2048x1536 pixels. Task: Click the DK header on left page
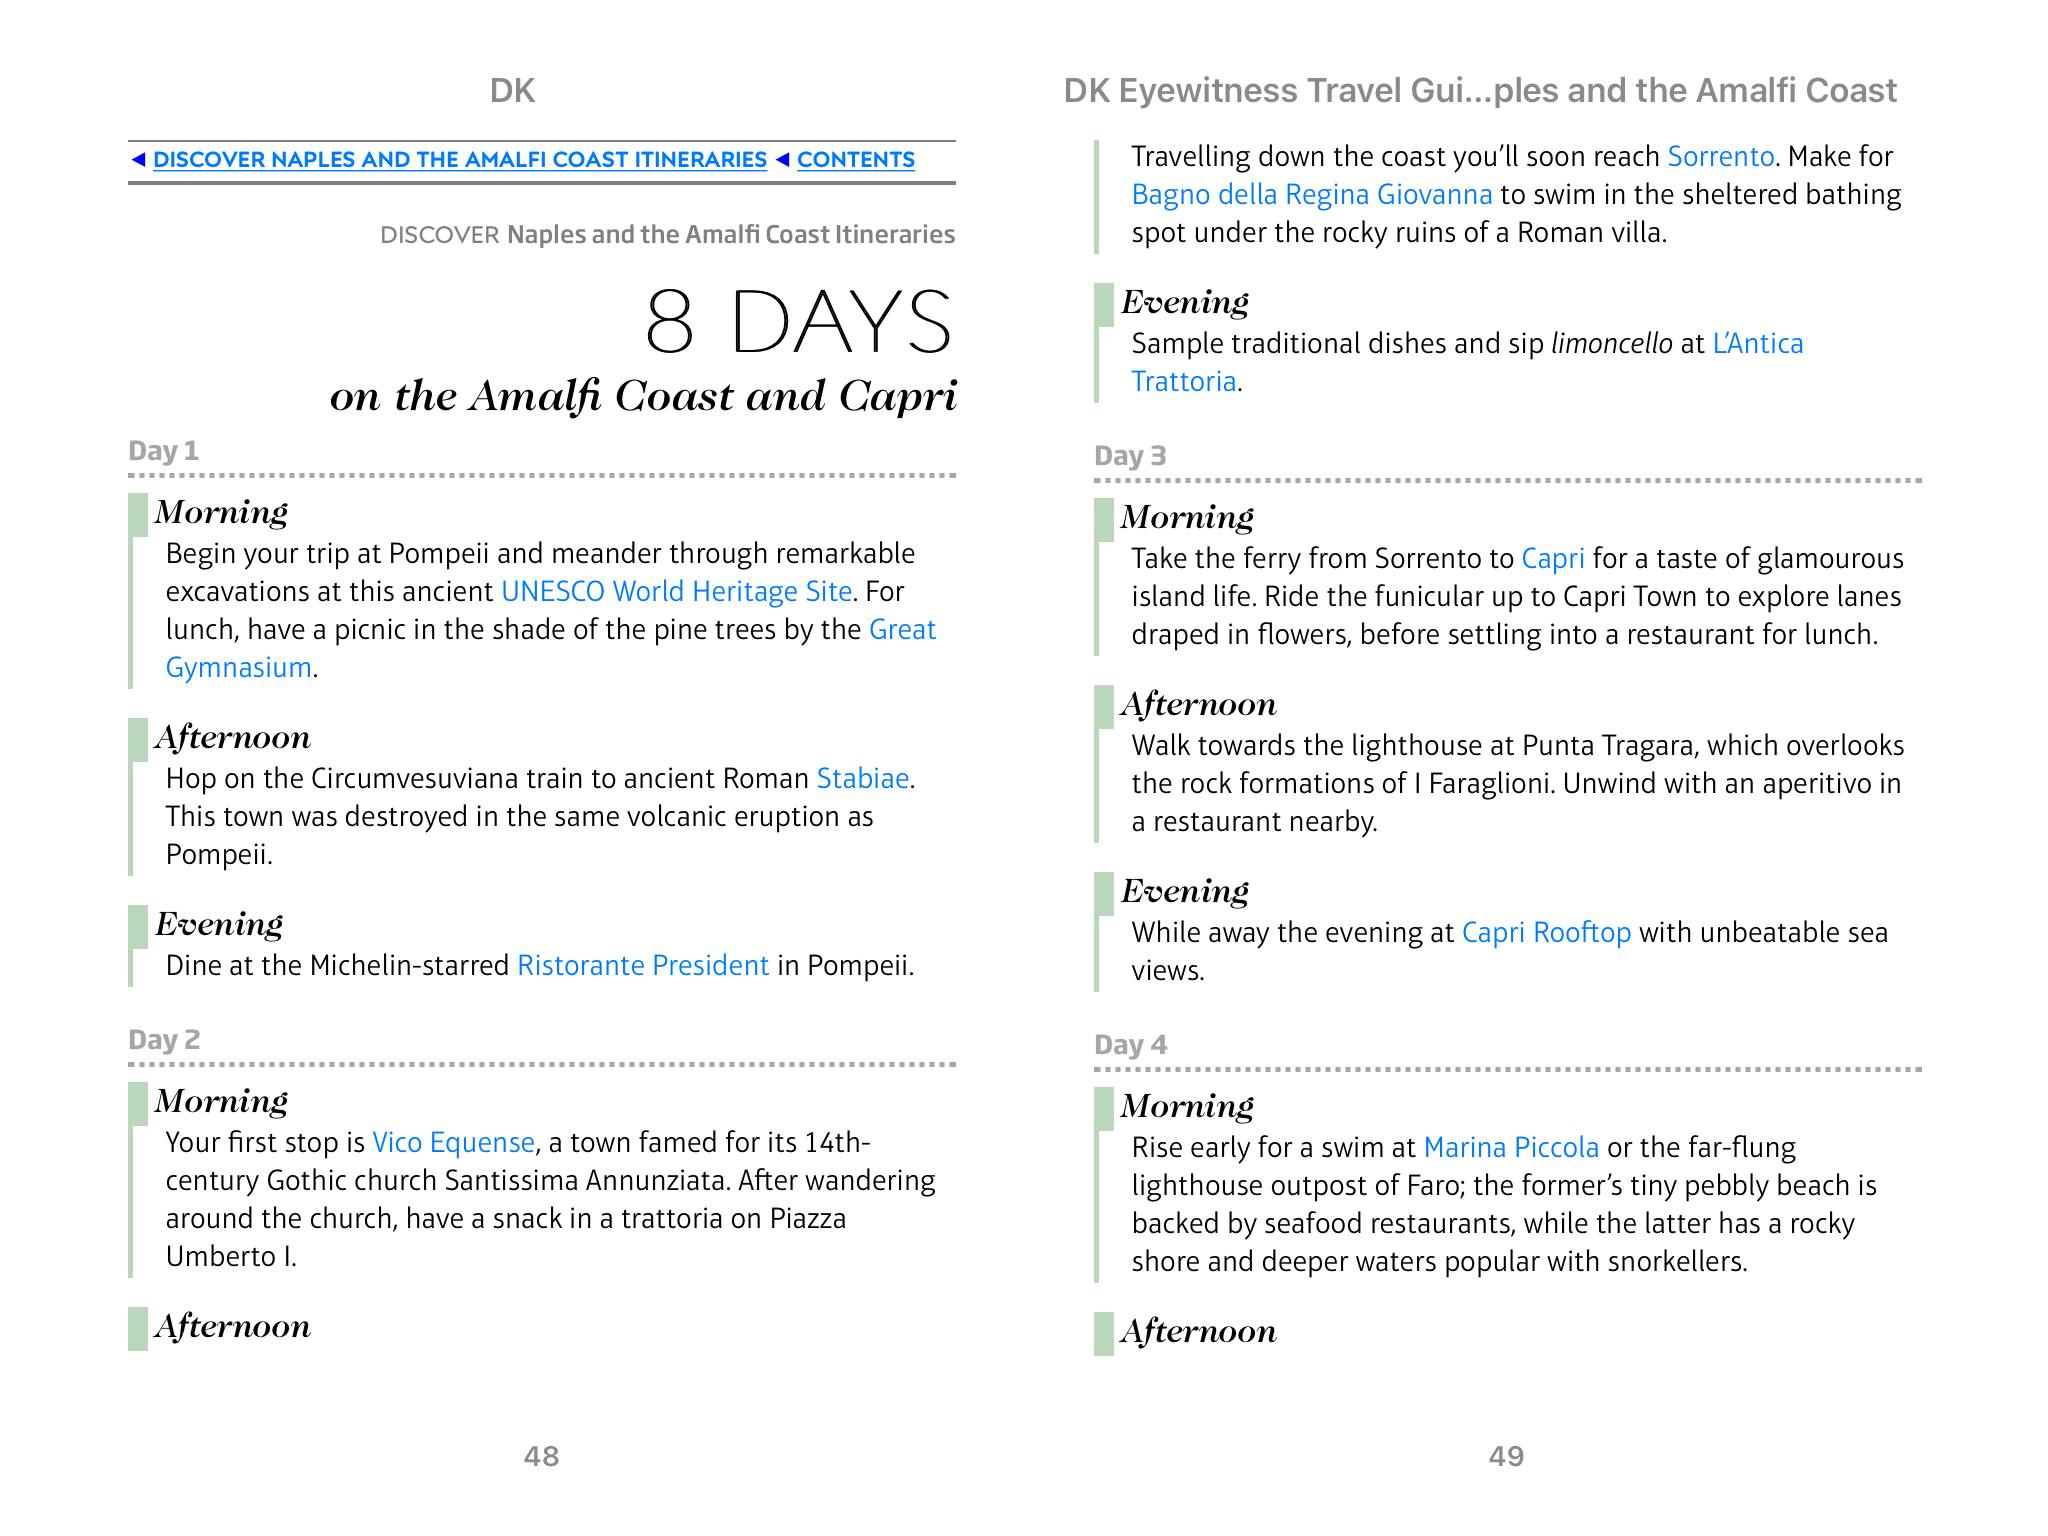pyautogui.click(x=512, y=91)
